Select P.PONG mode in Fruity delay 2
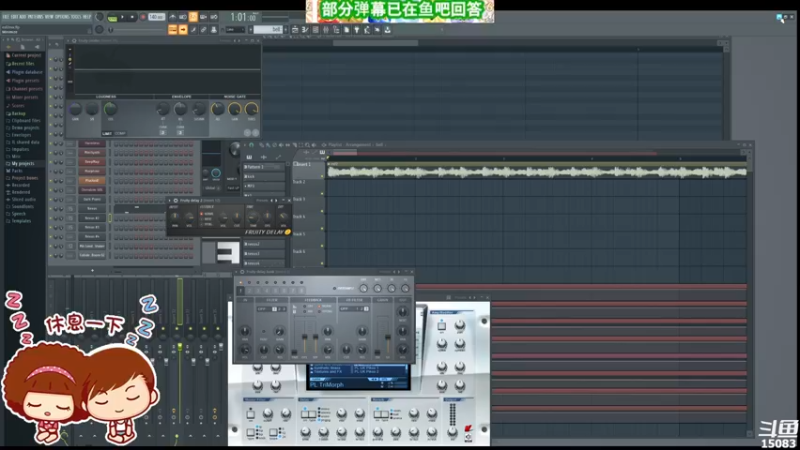This screenshot has height=450, width=800. [x=206, y=223]
